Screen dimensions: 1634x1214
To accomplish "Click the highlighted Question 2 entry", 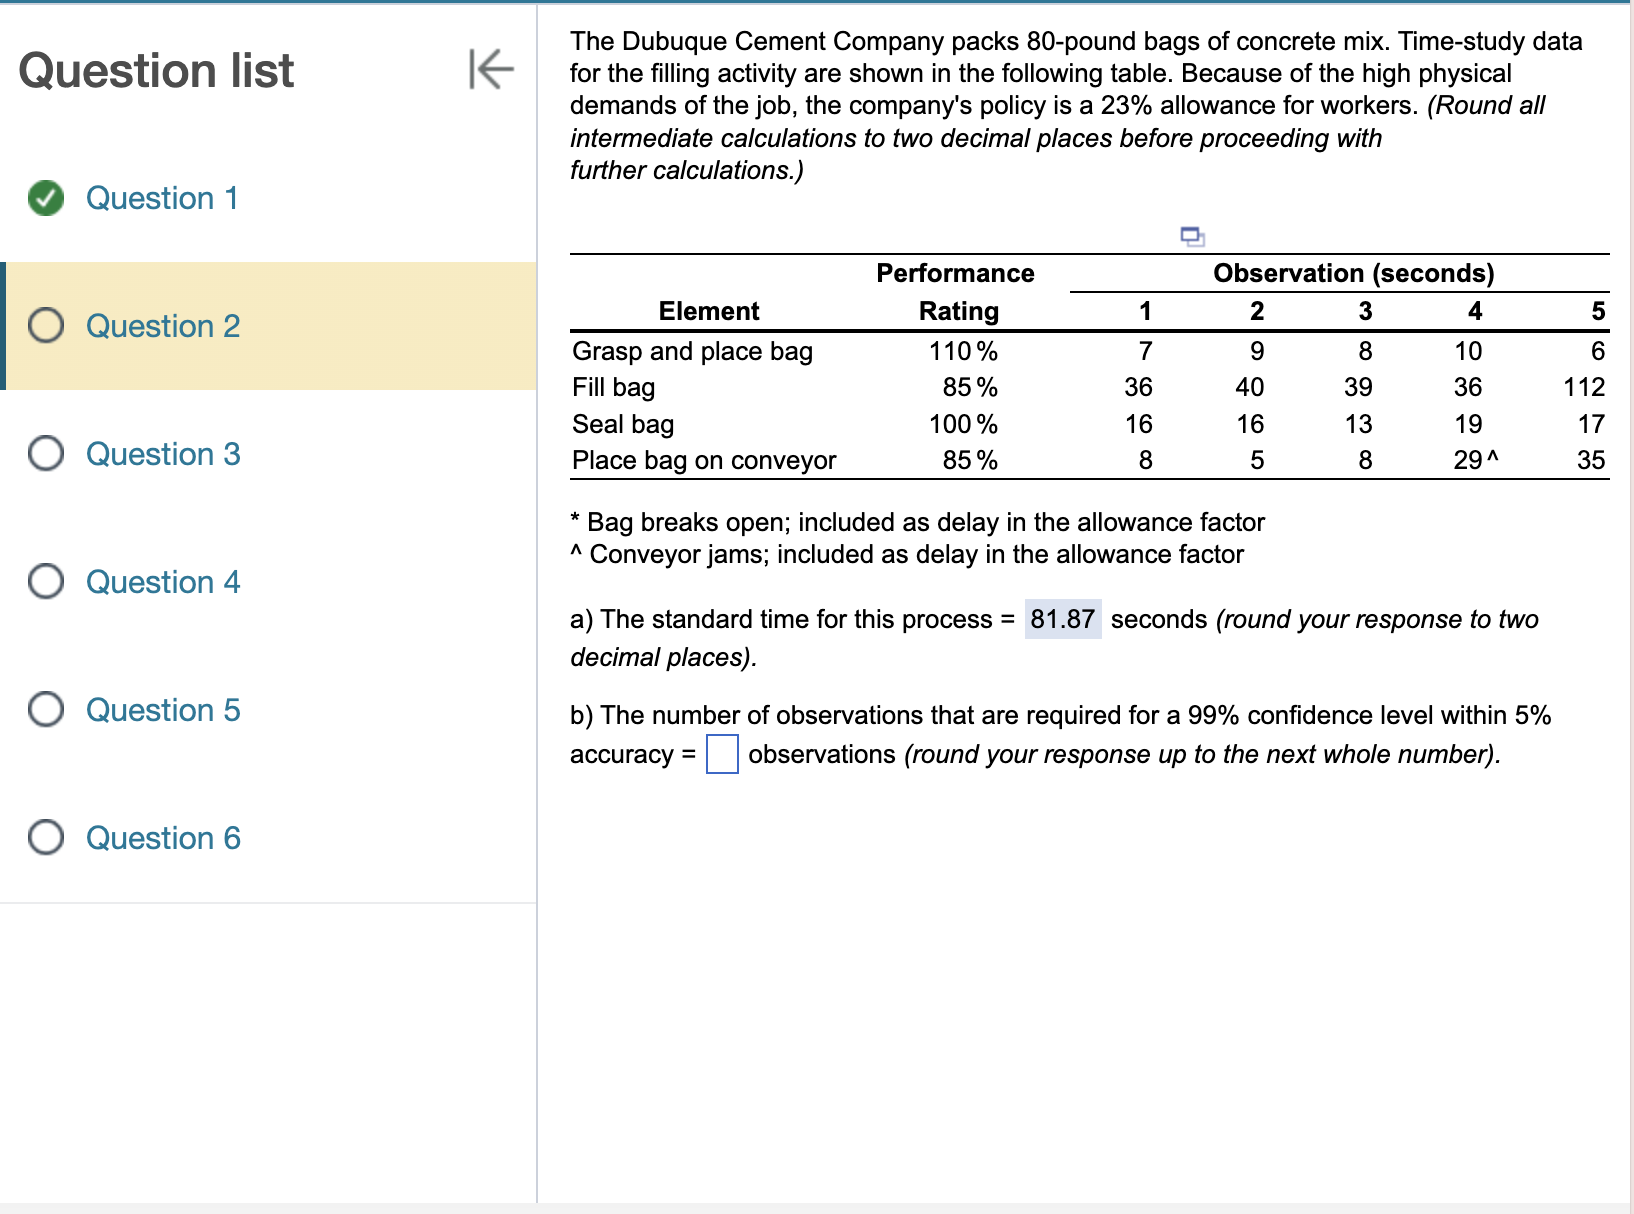I will (164, 325).
